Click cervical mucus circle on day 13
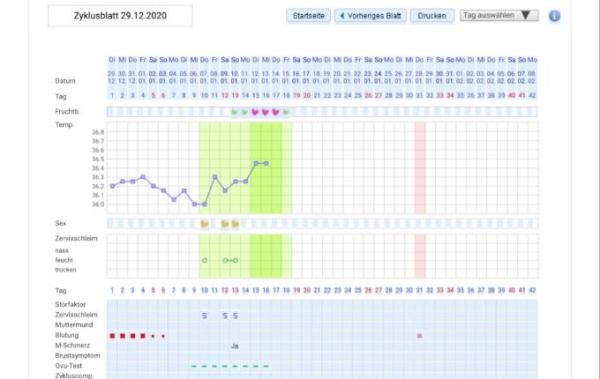 [235, 260]
